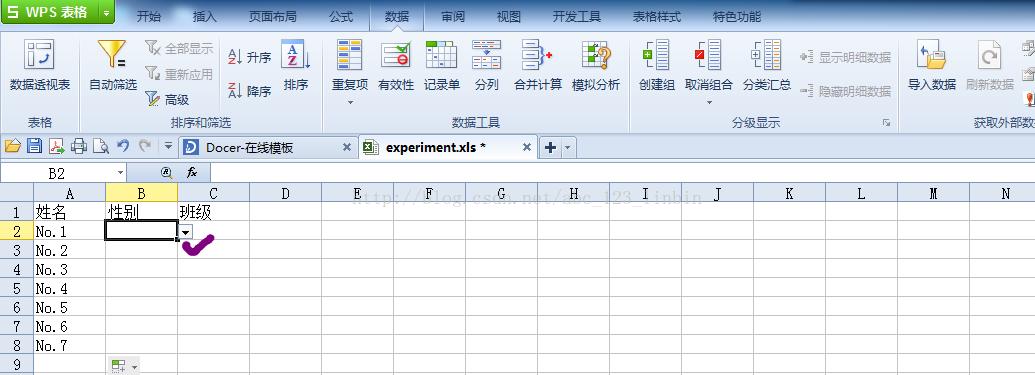Image resolution: width=1035 pixels, height=375 pixels.
Task: Click 隐藏明细数据 hide detail
Action: 845,90
